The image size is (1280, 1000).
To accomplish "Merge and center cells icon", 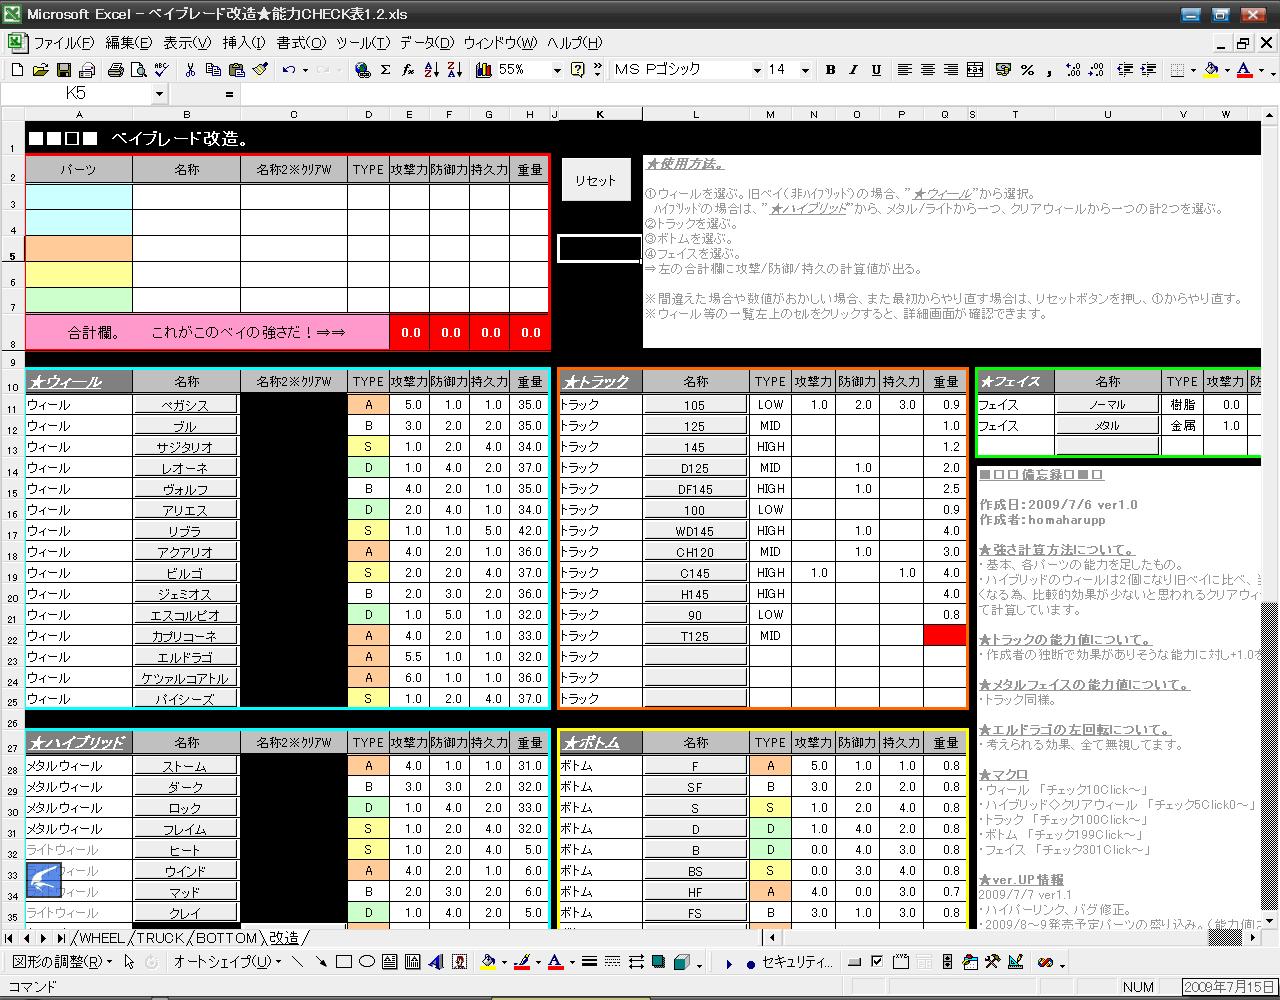I will [x=975, y=70].
